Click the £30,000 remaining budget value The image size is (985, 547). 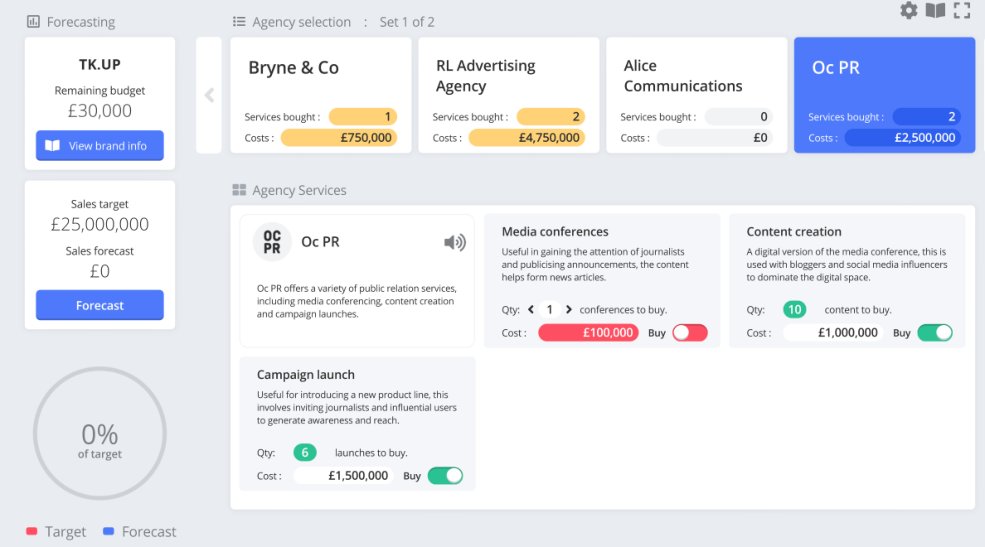[x=100, y=111]
